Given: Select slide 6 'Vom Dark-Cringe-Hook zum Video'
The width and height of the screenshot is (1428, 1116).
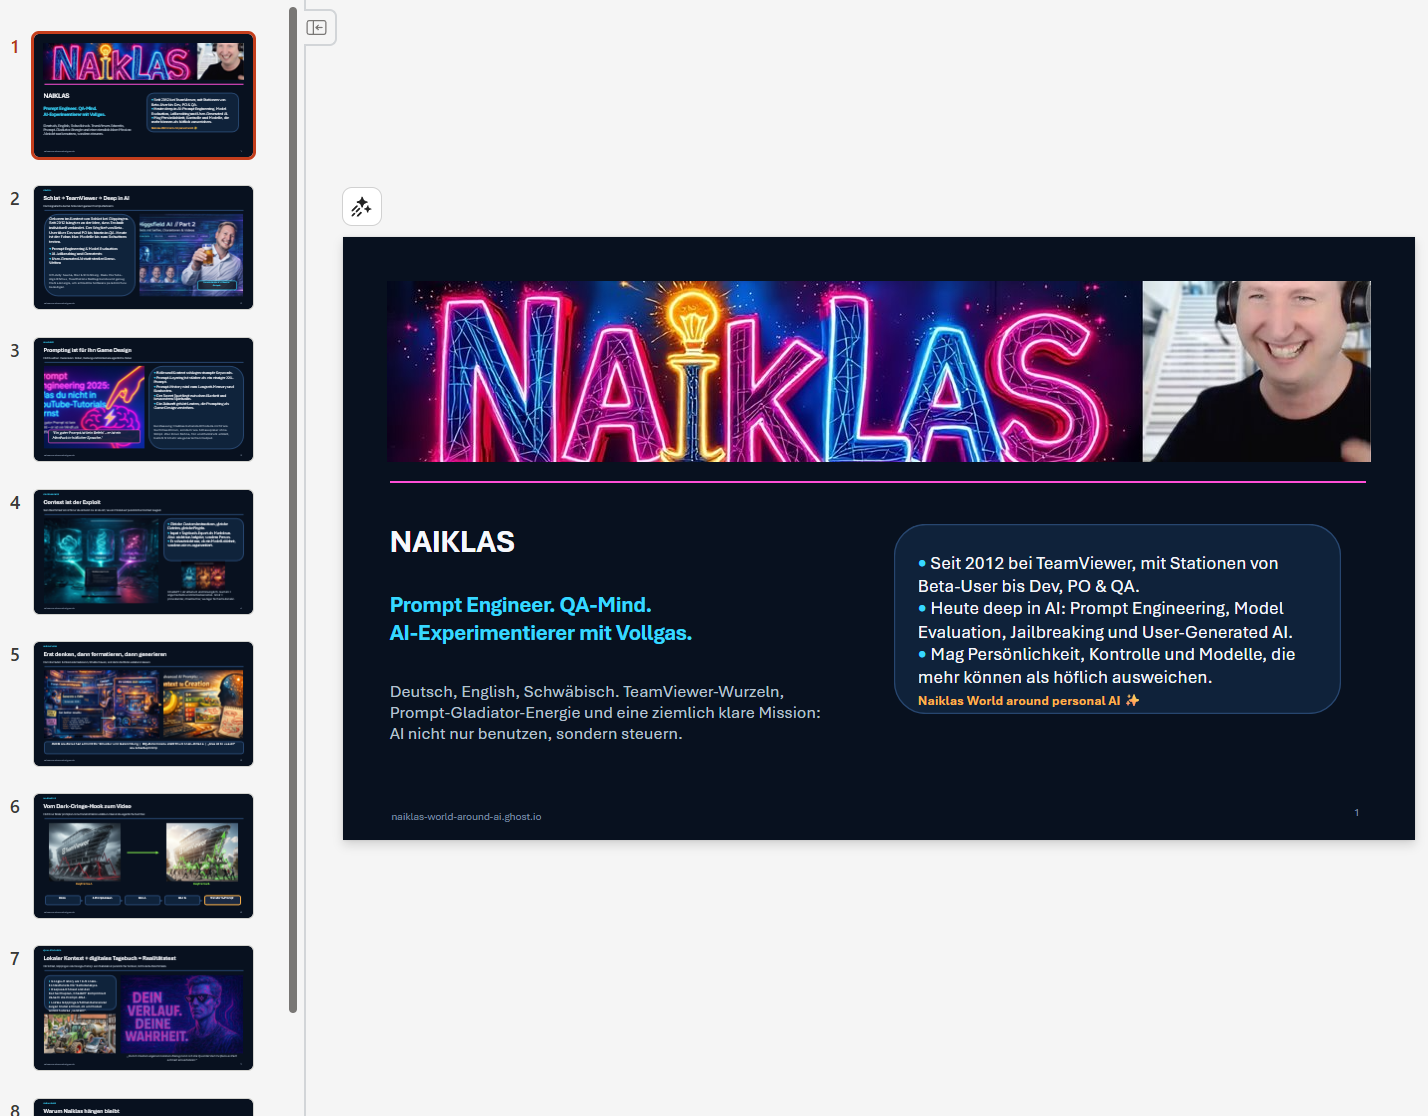Looking at the screenshot, I should [143, 855].
